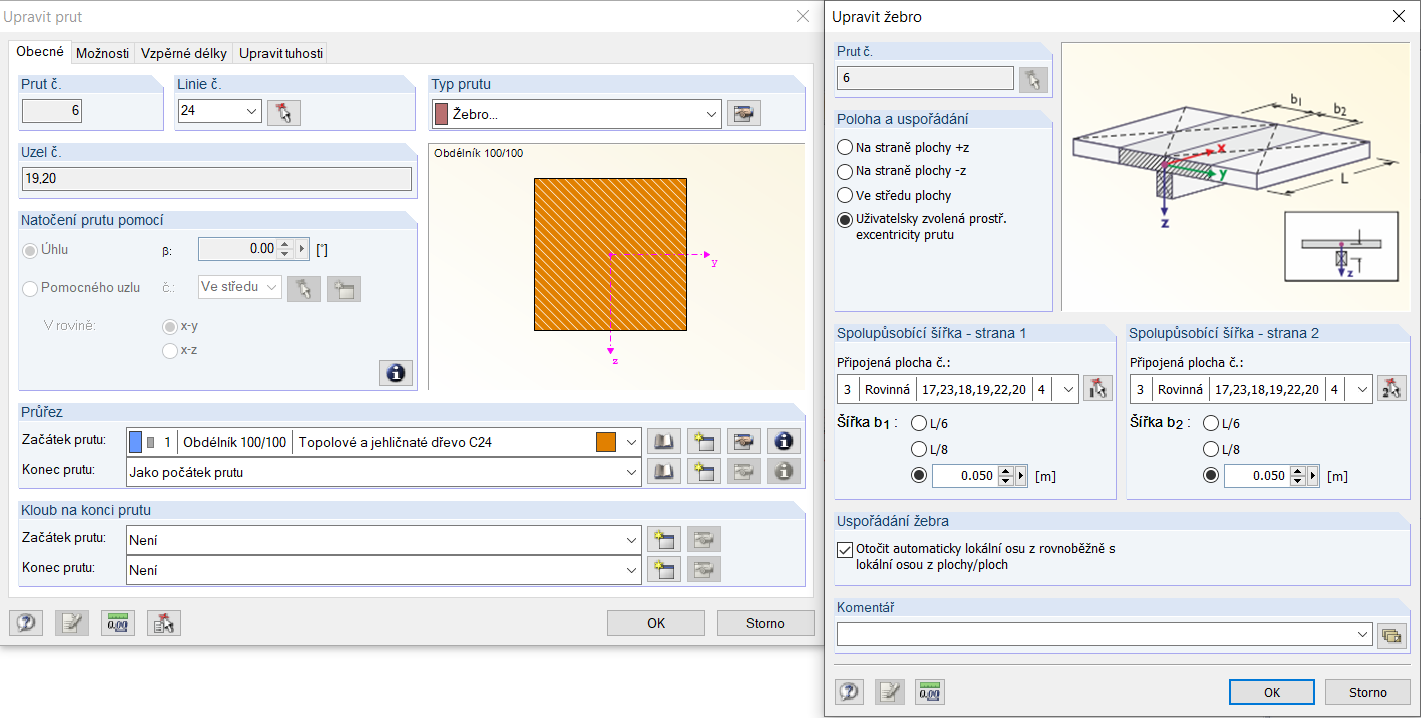The height and width of the screenshot is (718, 1421).
Task: Pick line graphically next to Linie č. dropdown
Action: 284,112
